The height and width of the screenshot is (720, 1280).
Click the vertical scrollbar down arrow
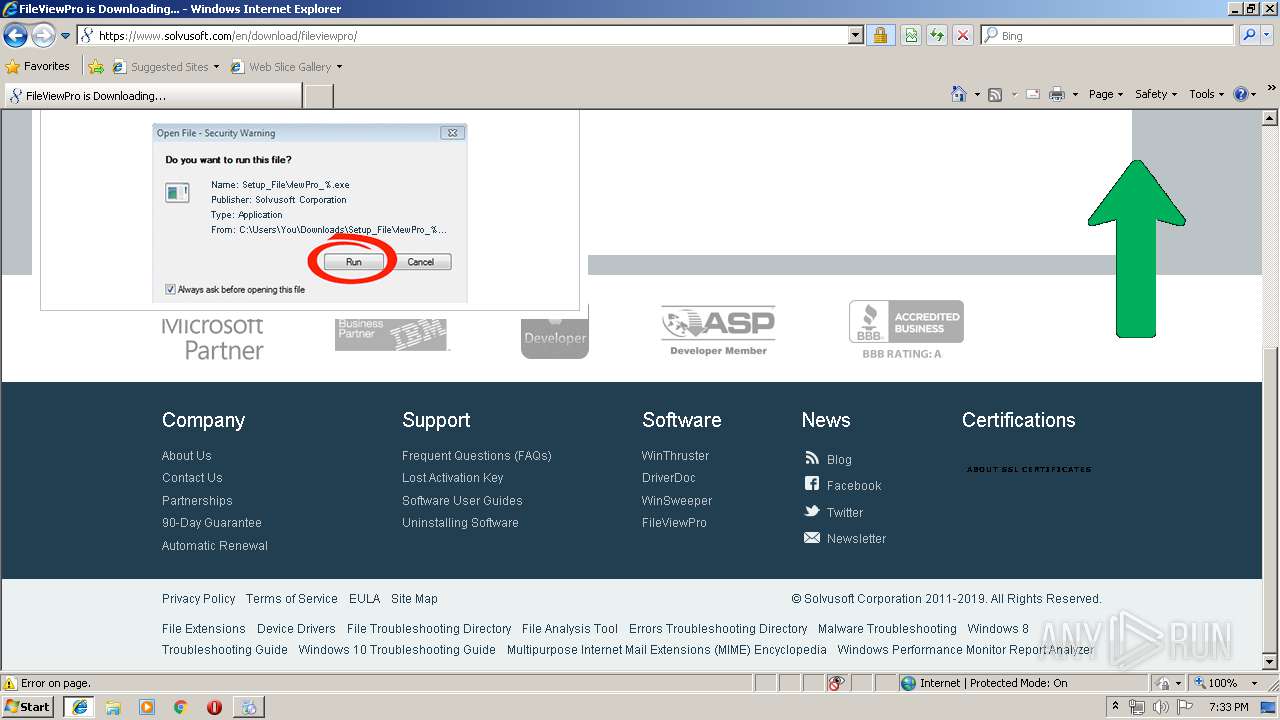tap(1270, 662)
